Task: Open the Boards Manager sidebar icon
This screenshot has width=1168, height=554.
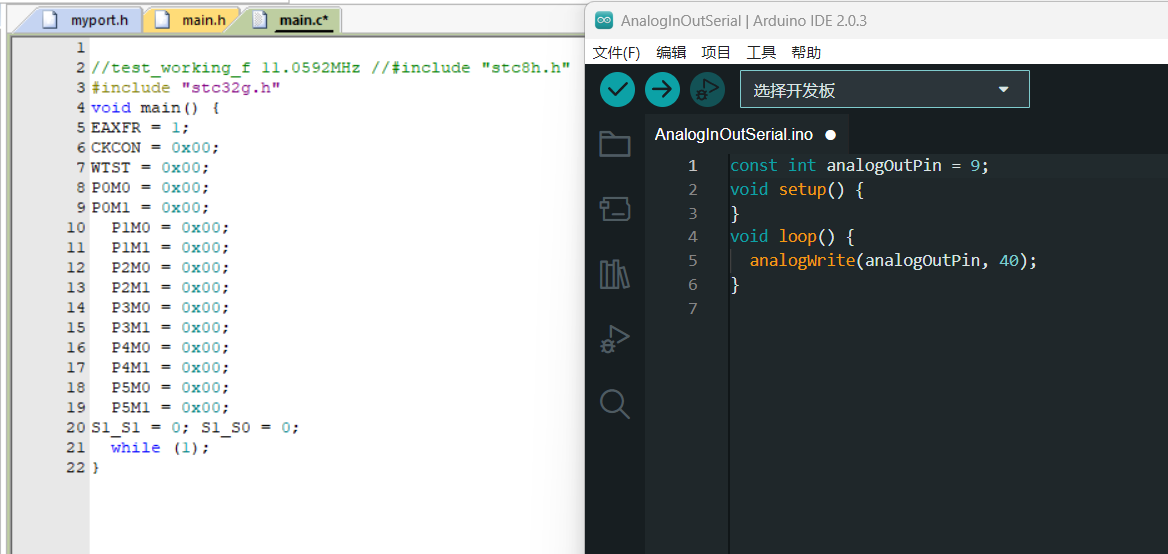Action: coord(614,209)
